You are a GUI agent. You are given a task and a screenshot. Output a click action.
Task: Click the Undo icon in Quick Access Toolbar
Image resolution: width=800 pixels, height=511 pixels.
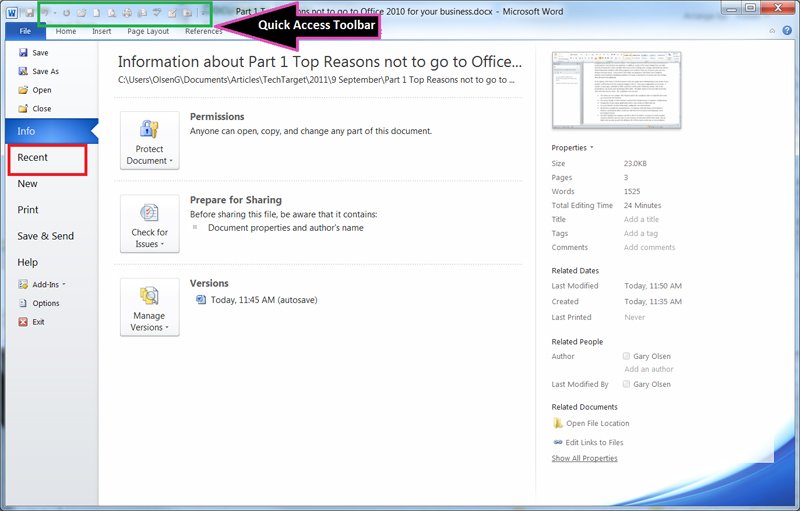[x=45, y=13]
